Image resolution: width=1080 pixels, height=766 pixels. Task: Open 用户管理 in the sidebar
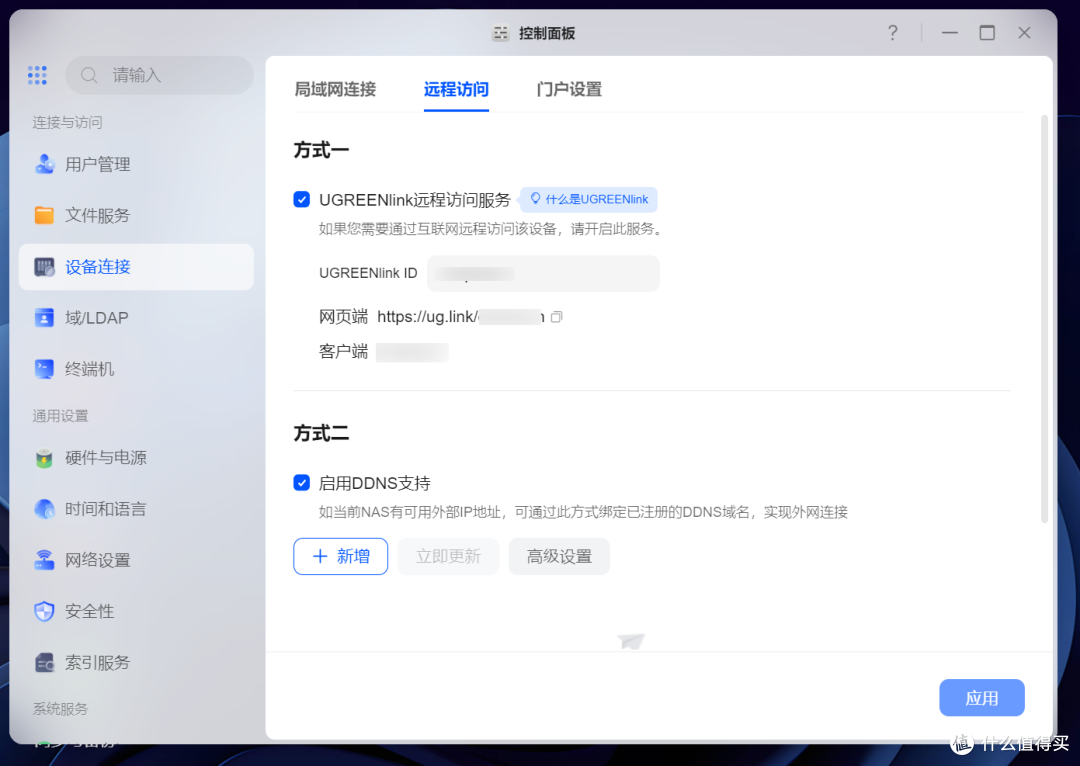136,164
